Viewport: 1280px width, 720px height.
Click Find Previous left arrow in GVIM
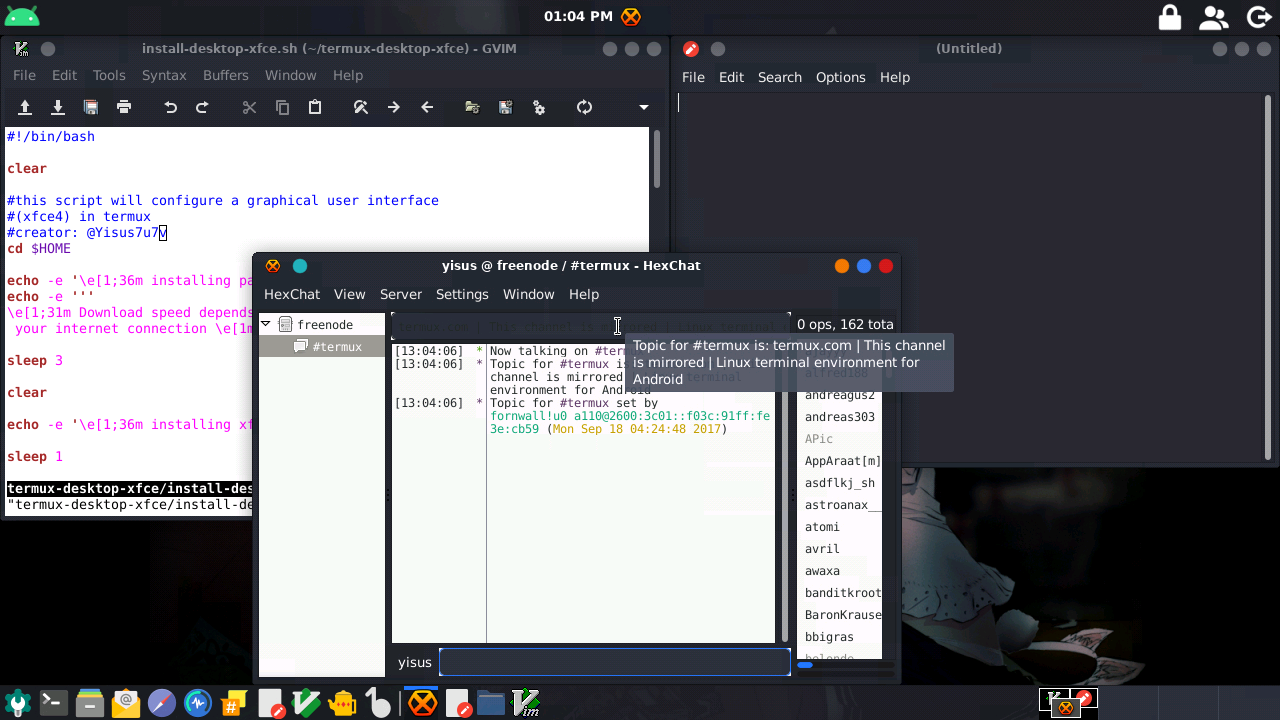(x=427, y=107)
